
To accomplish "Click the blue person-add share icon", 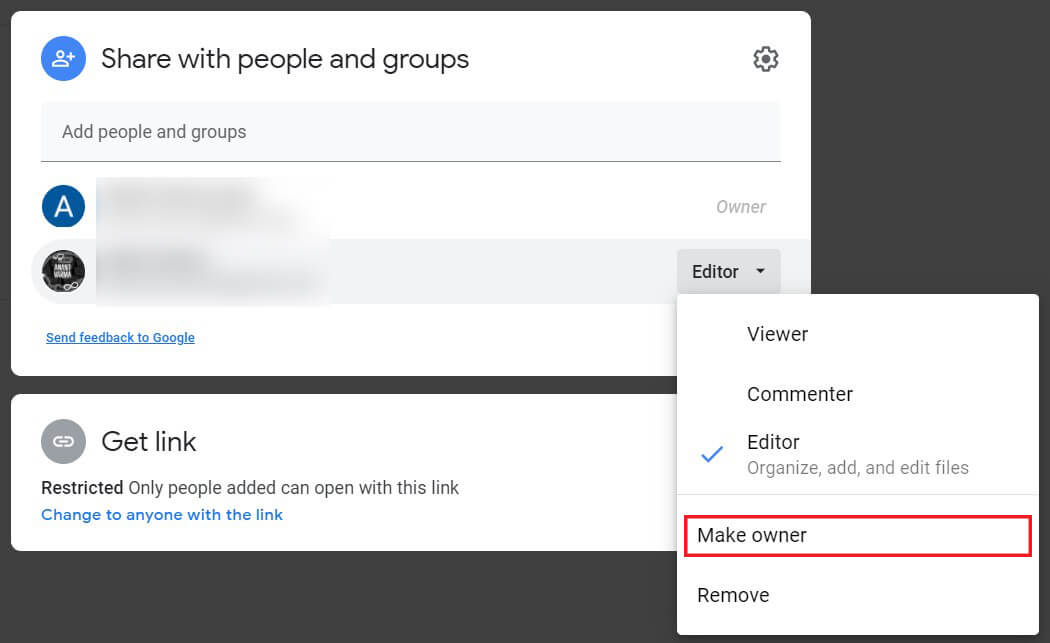I will tap(63, 58).
